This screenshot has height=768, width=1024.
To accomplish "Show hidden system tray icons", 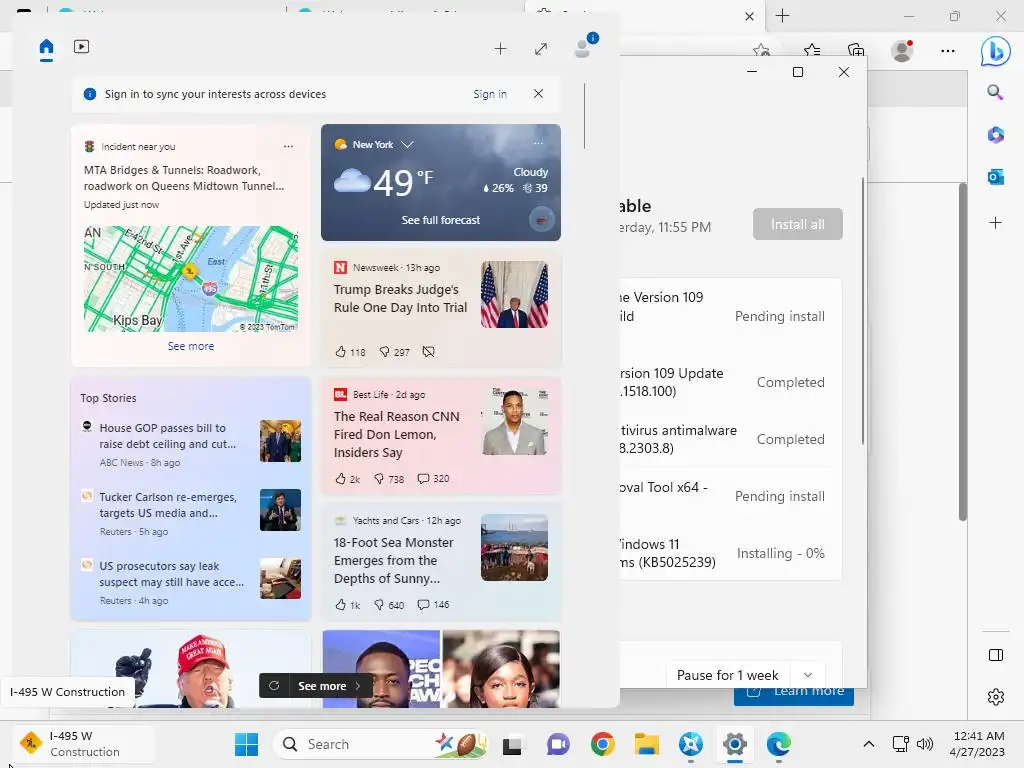I will [x=869, y=744].
